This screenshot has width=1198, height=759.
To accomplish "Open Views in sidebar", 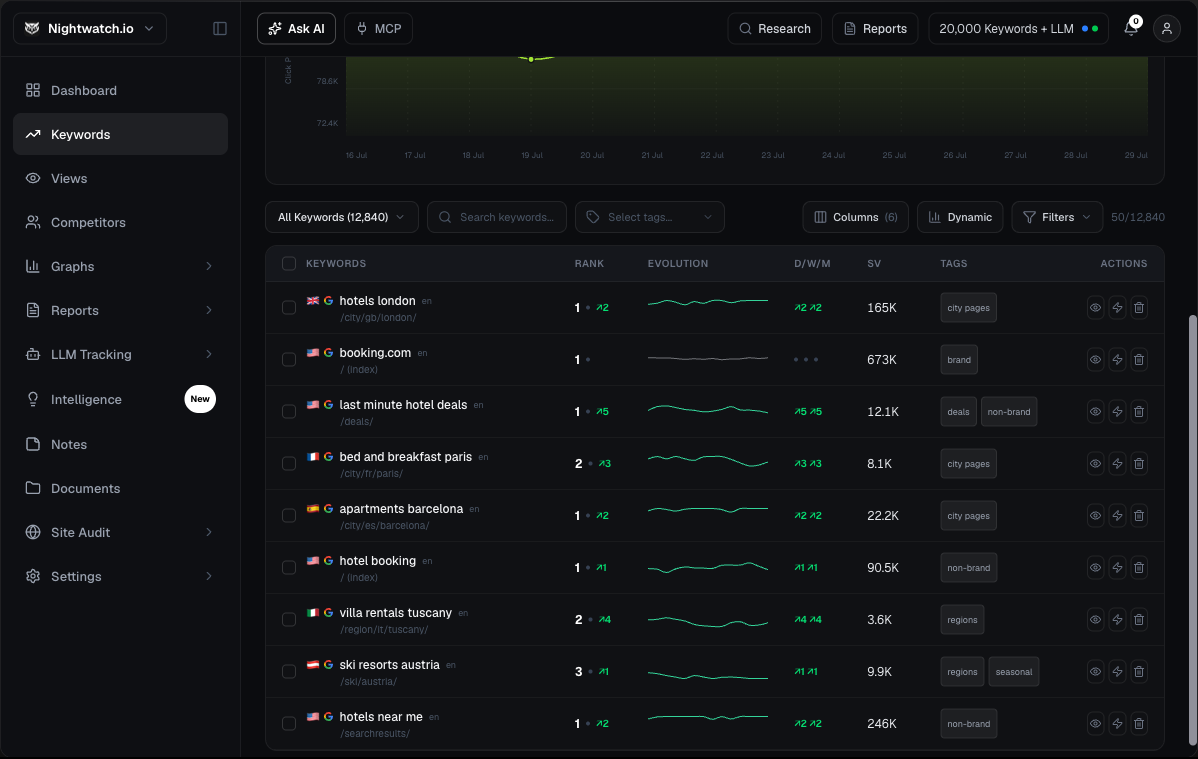I will pyautogui.click(x=120, y=178).
